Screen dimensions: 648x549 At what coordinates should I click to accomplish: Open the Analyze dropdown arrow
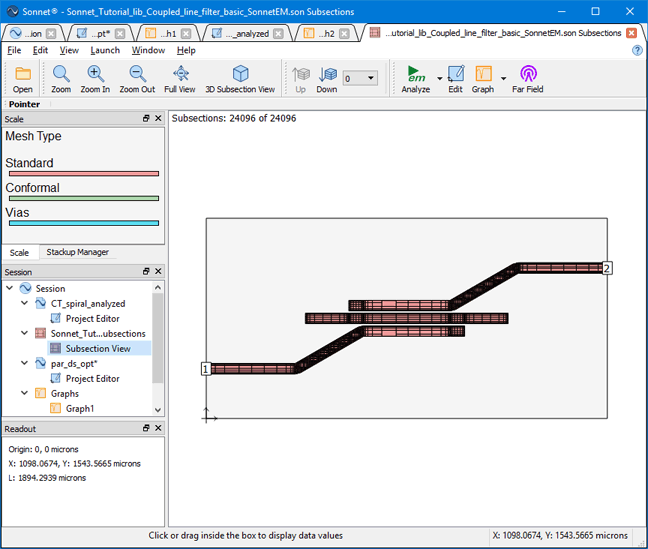pyautogui.click(x=439, y=79)
